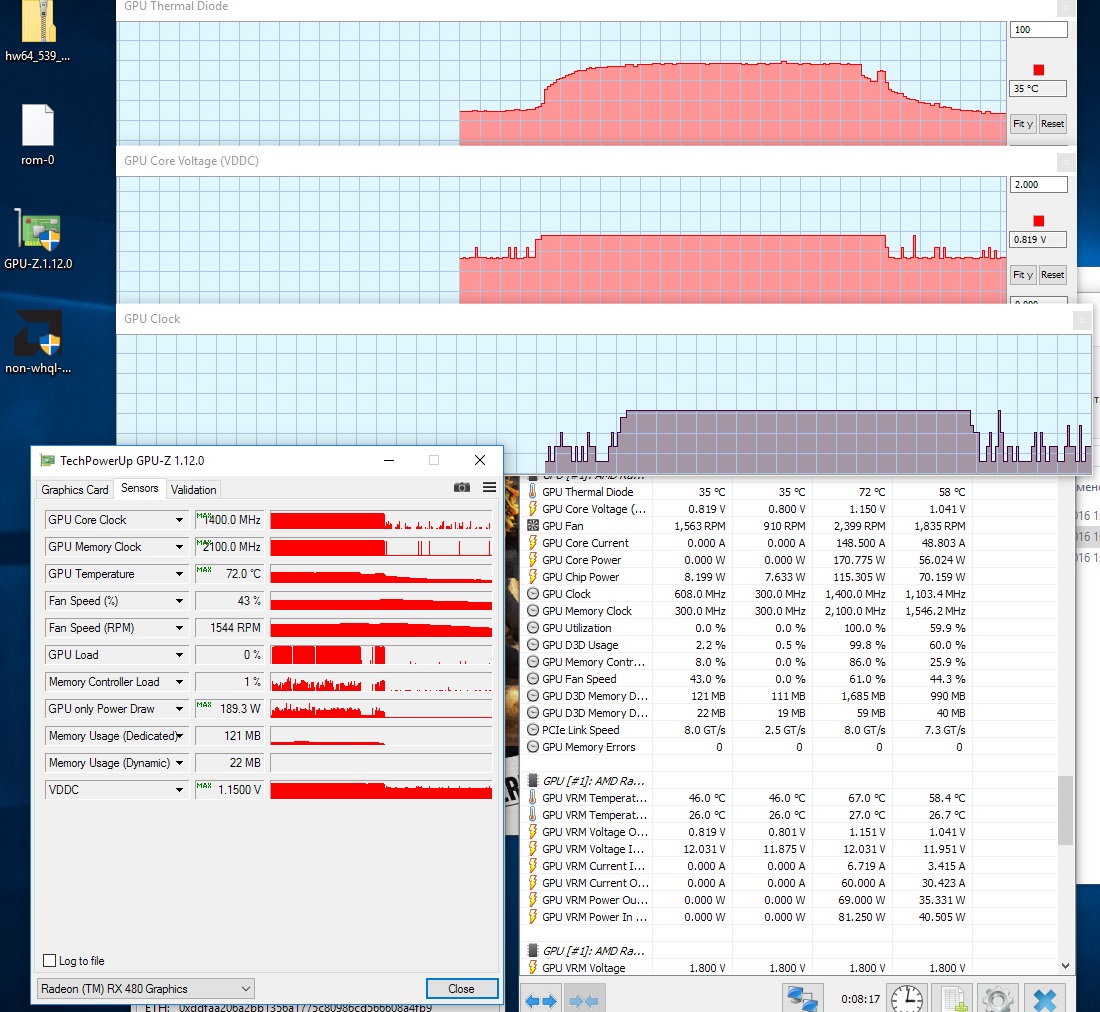Click the GPU only Power Draw 189.3 W value
The image size is (1100, 1012).
point(229,709)
